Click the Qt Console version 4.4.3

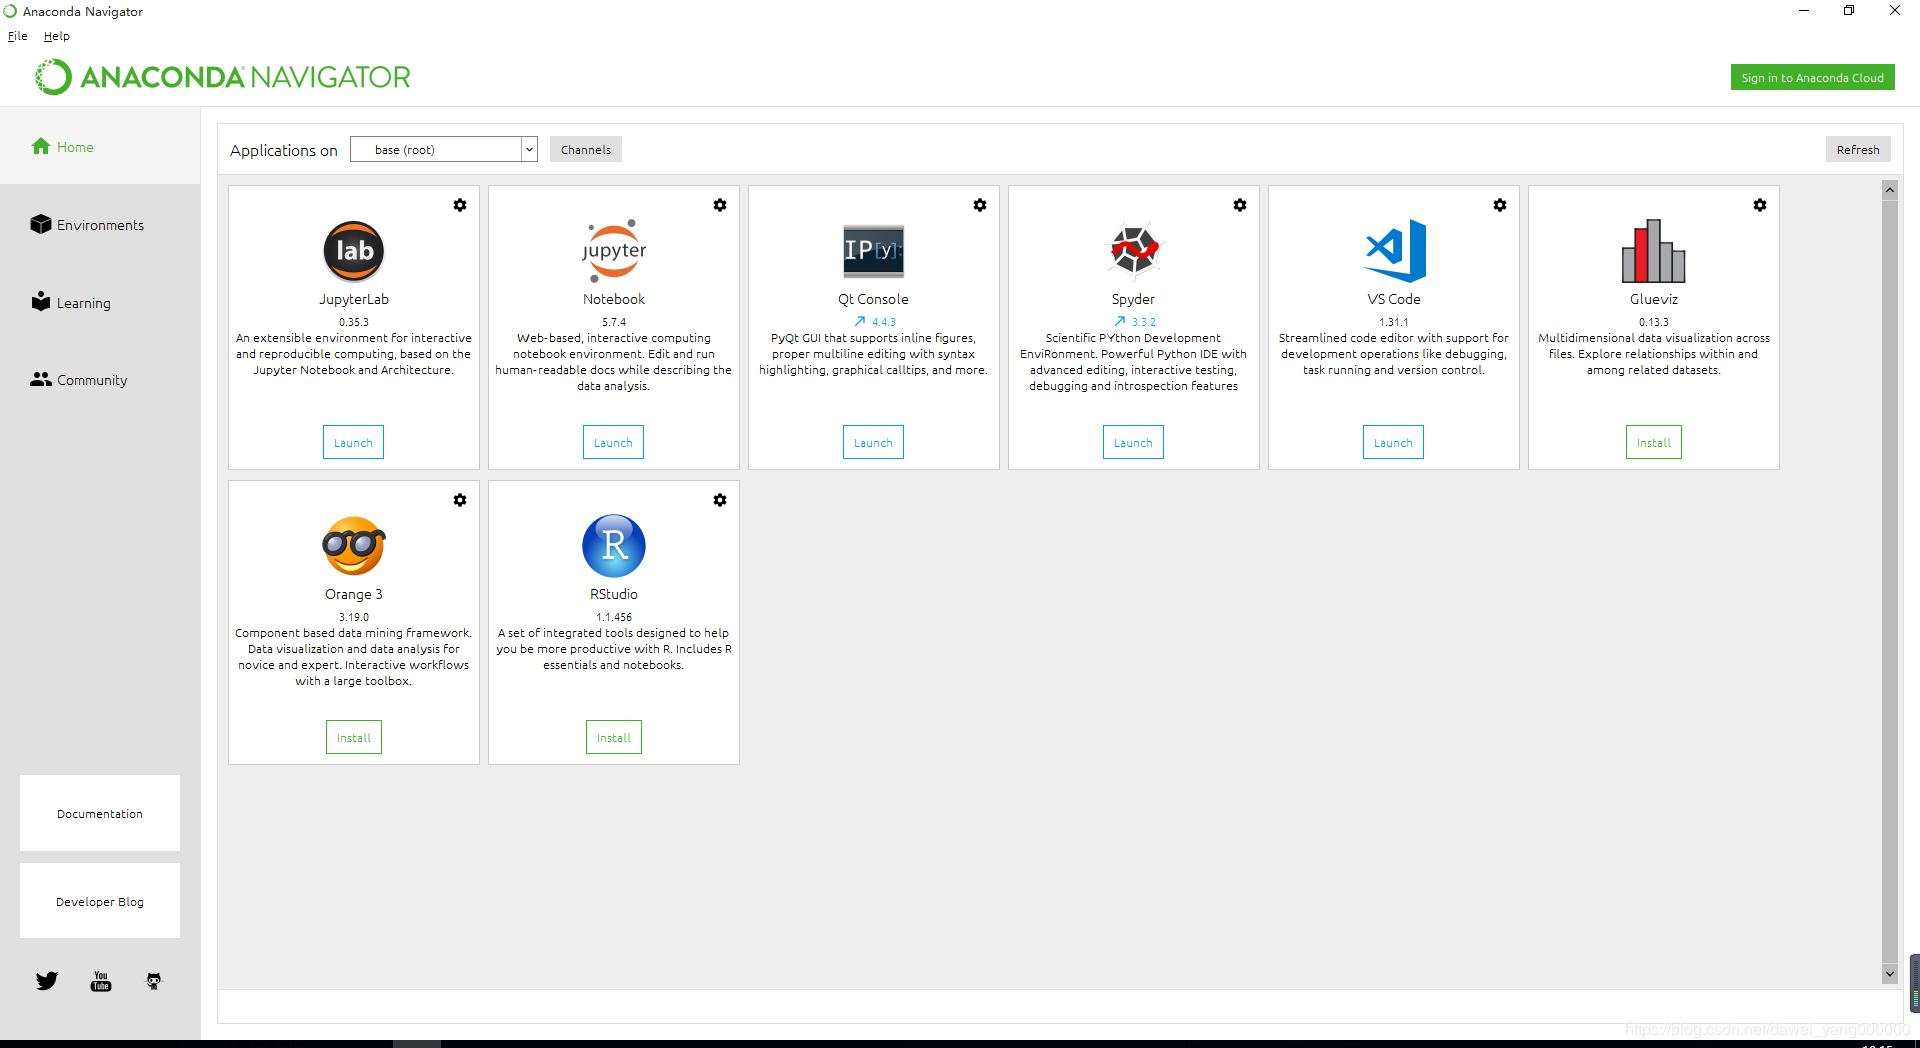pos(884,322)
